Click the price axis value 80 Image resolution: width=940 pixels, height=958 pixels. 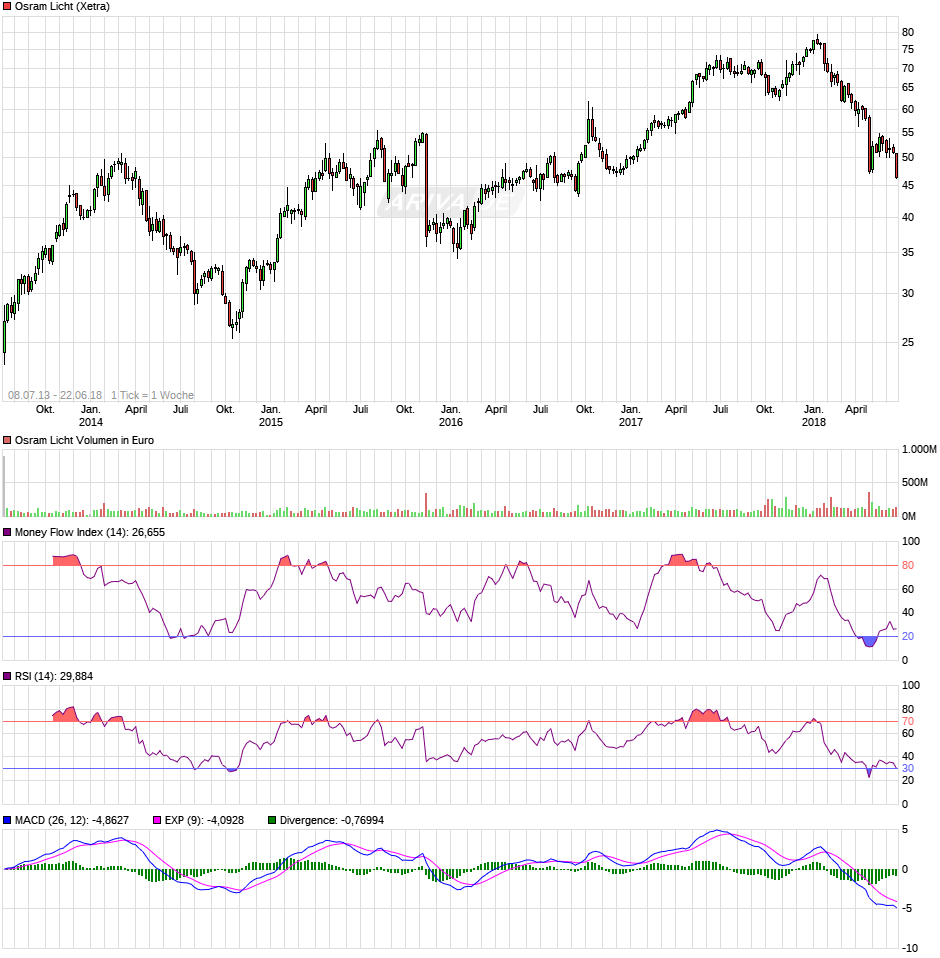pyautogui.click(x=908, y=32)
